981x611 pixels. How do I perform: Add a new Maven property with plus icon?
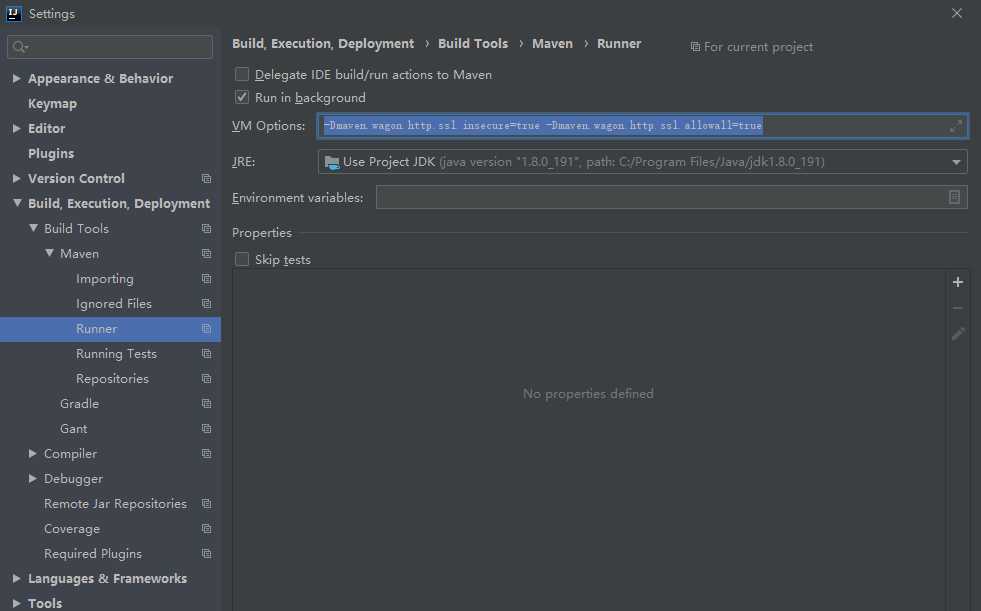958,282
